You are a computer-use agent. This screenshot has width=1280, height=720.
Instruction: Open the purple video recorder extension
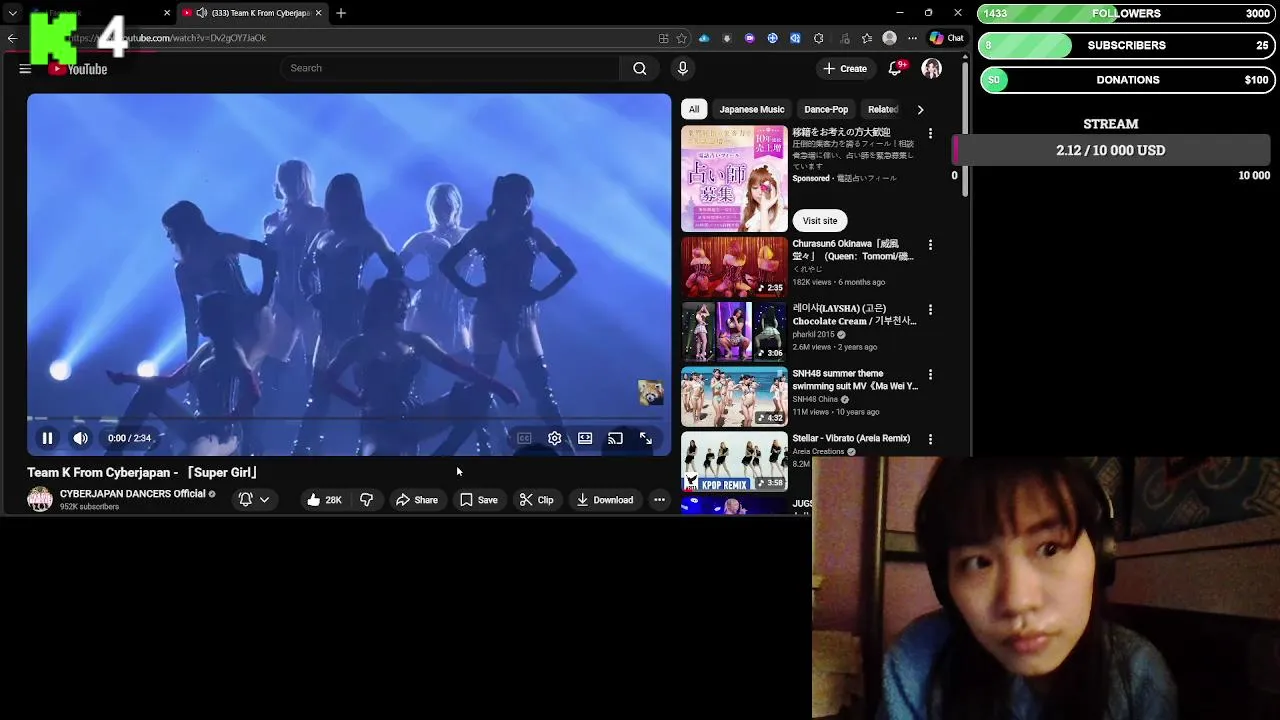(x=750, y=38)
